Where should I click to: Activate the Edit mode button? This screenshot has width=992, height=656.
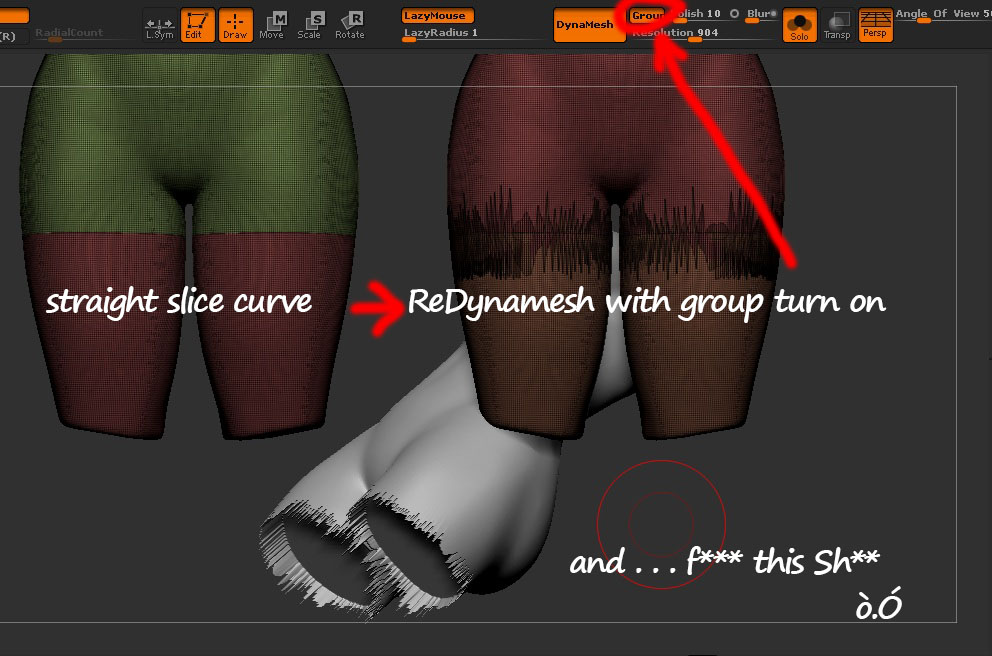(x=197, y=26)
